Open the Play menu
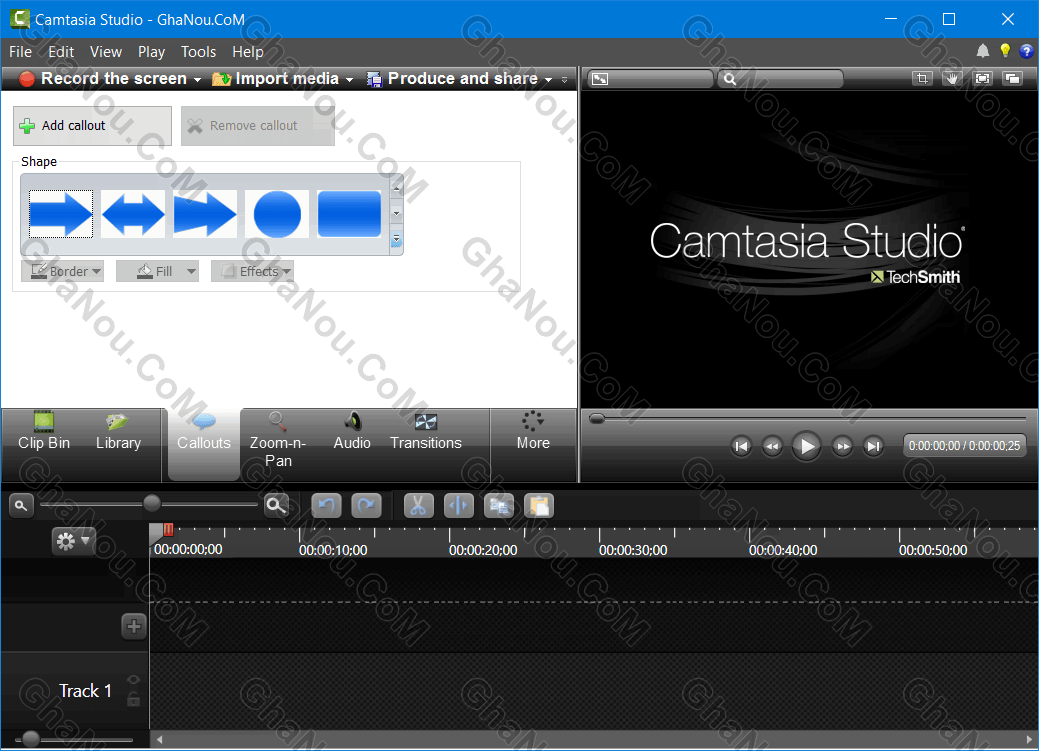1039x751 pixels. [151, 52]
